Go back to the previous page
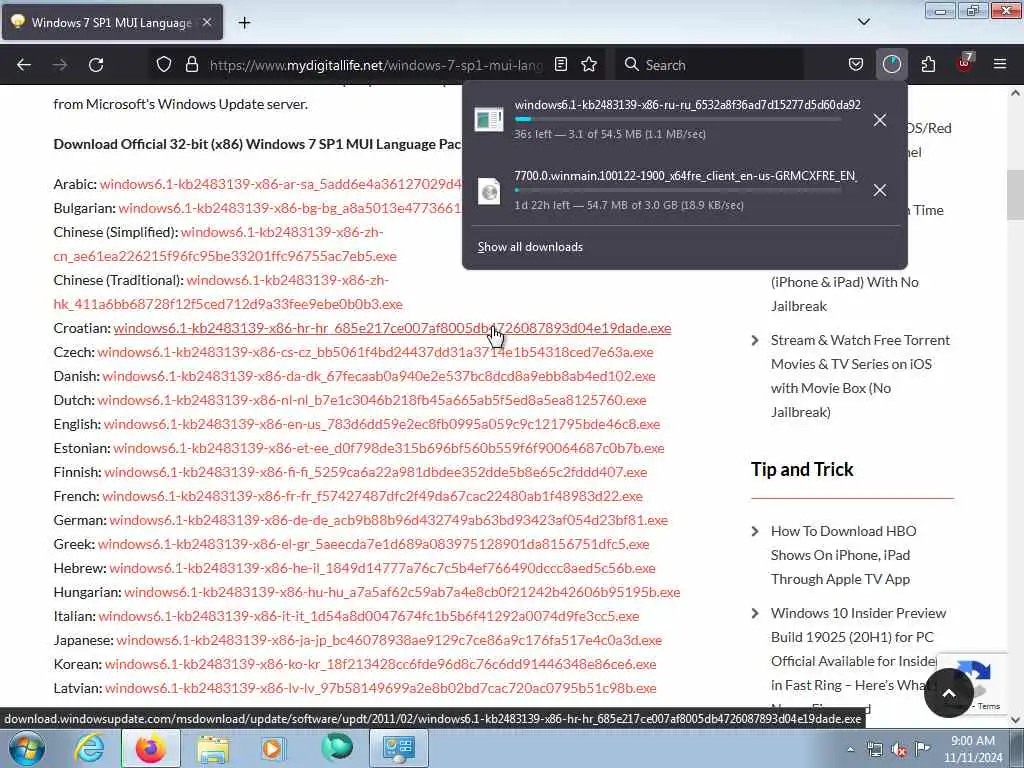 (x=24, y=65)
